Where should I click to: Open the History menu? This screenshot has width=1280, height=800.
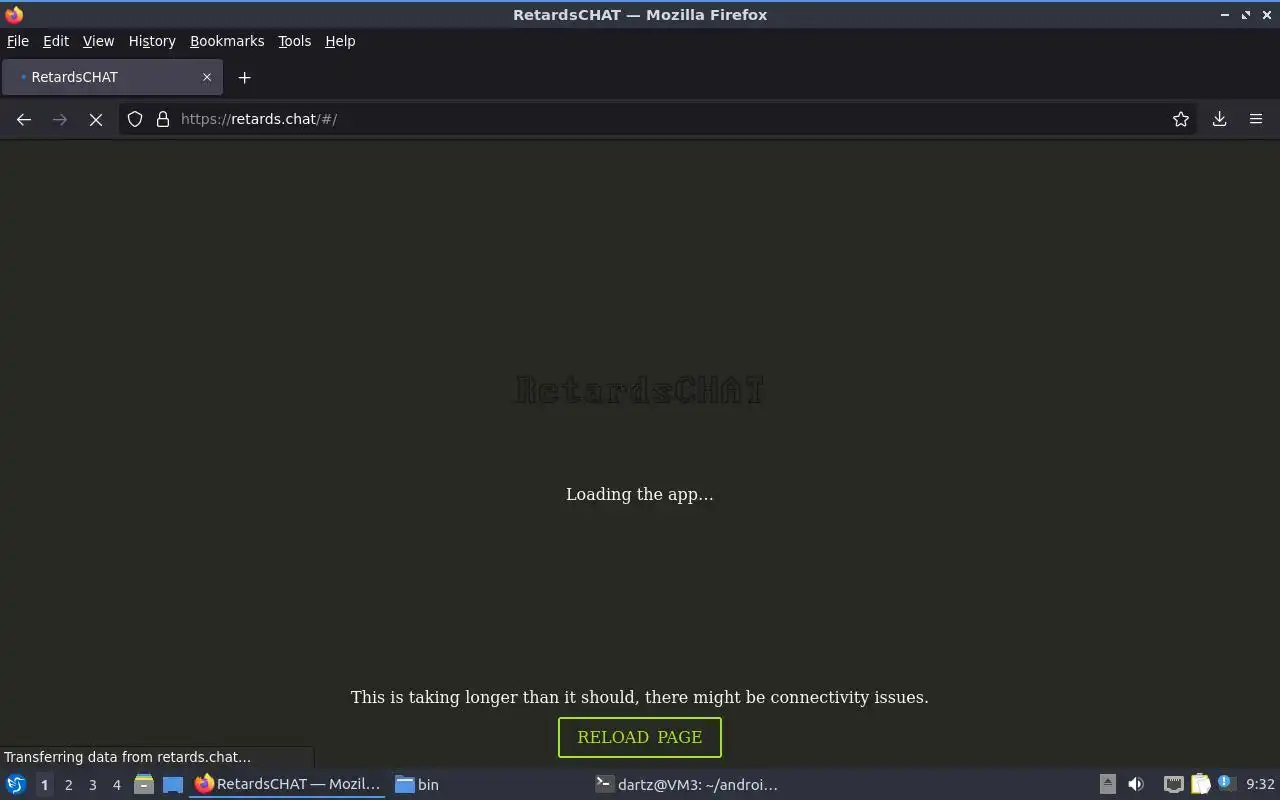152,41
